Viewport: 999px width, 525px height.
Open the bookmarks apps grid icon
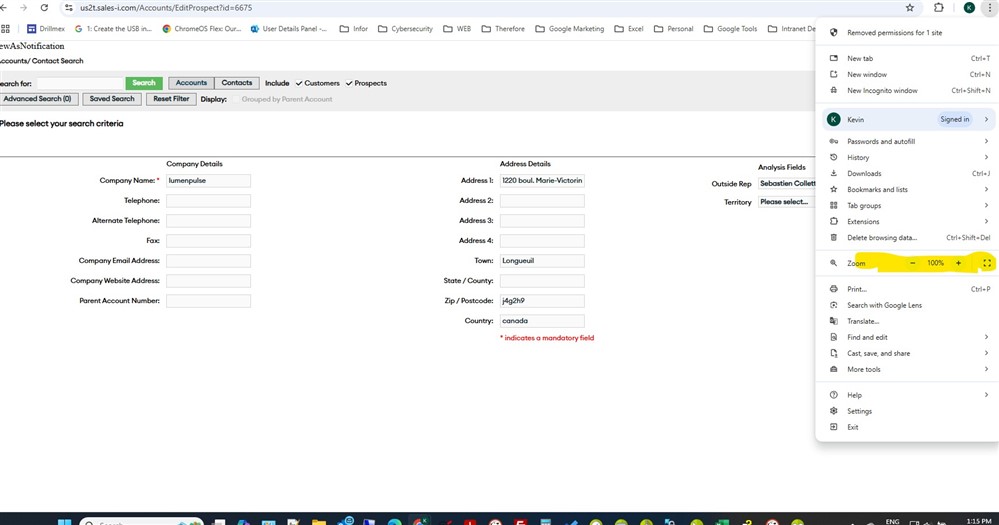pos(6,29)
